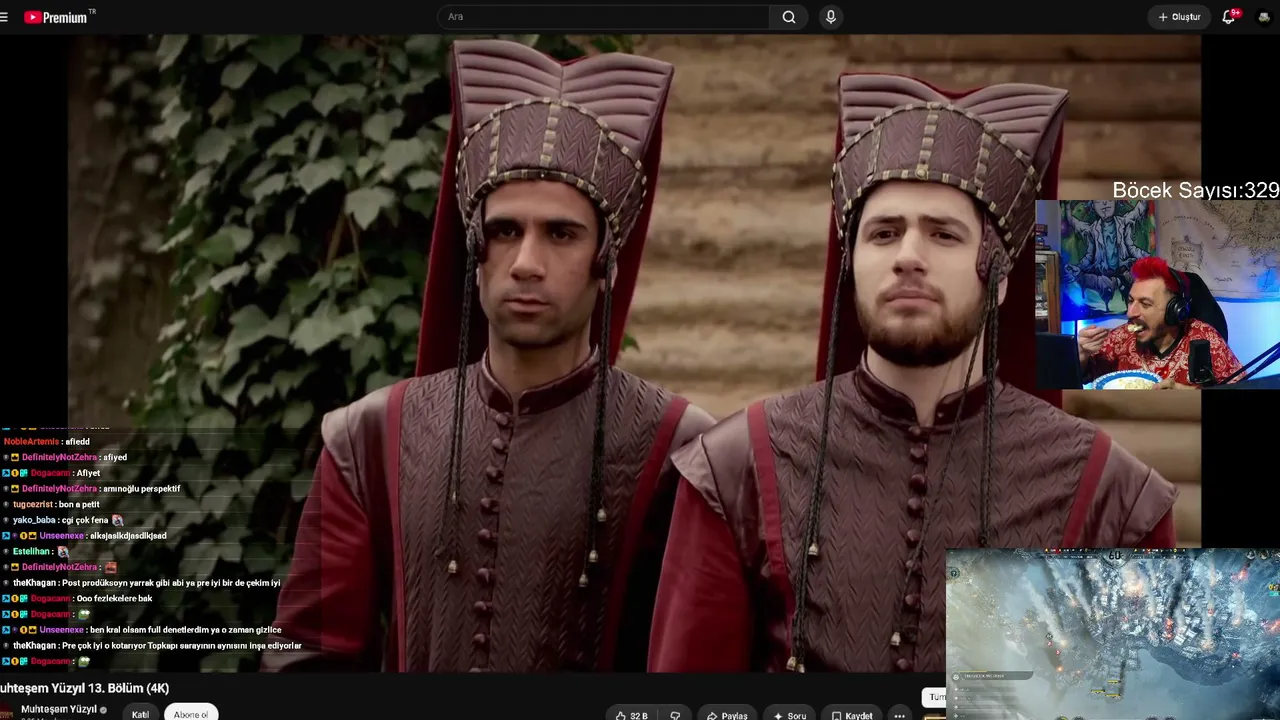Click the magnifier search button

[789, 17]
